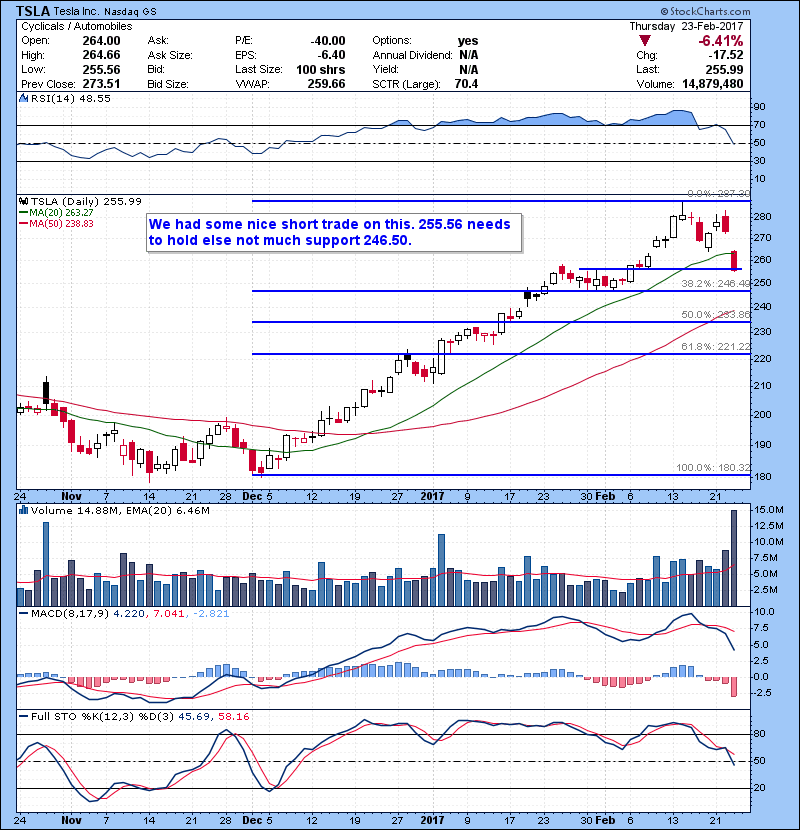
Task: Click the volume bars icon beside Volume label
Action: click(23, 510)
